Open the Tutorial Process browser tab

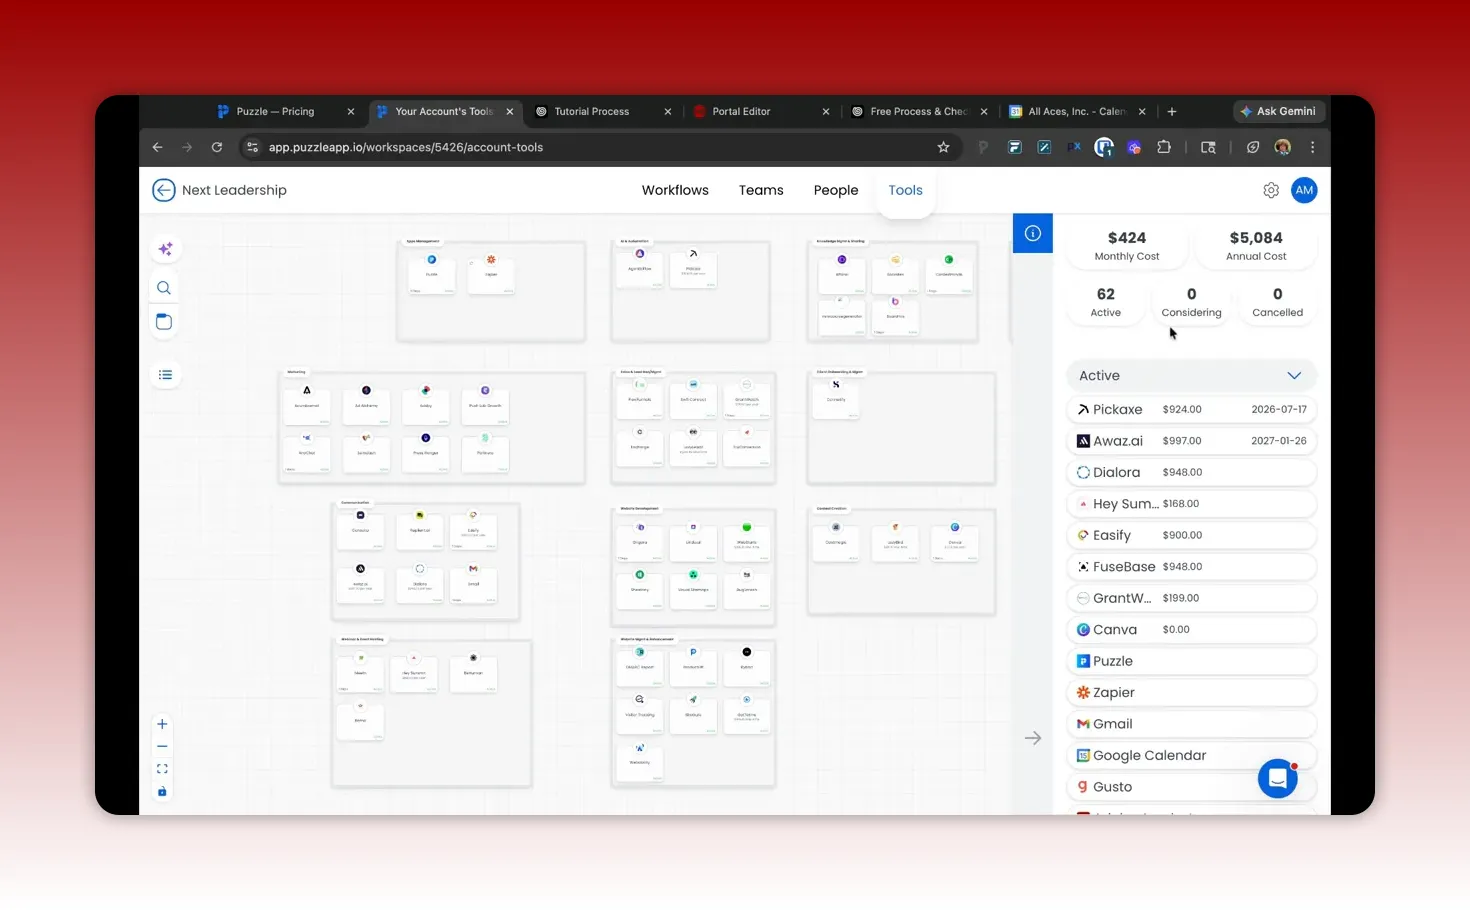click(x=592, y=111)
